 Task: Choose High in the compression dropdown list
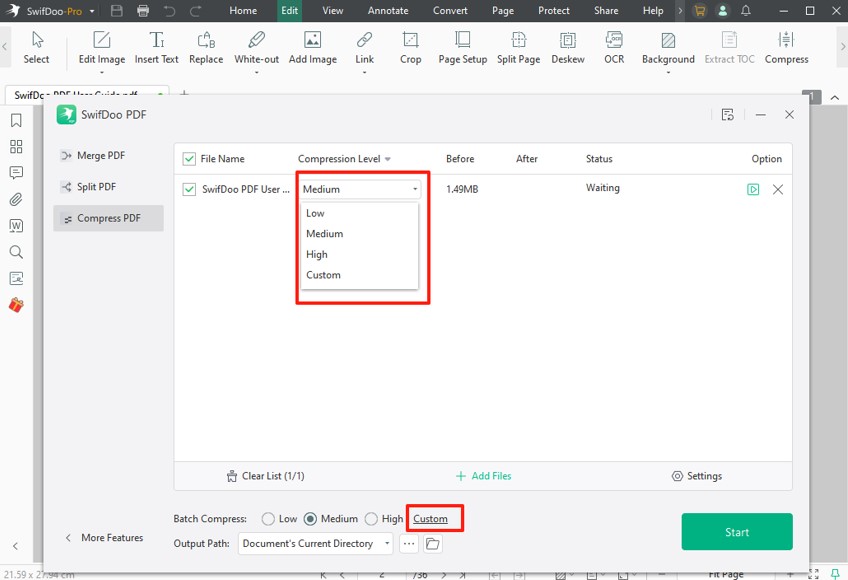tap(359, 254)
